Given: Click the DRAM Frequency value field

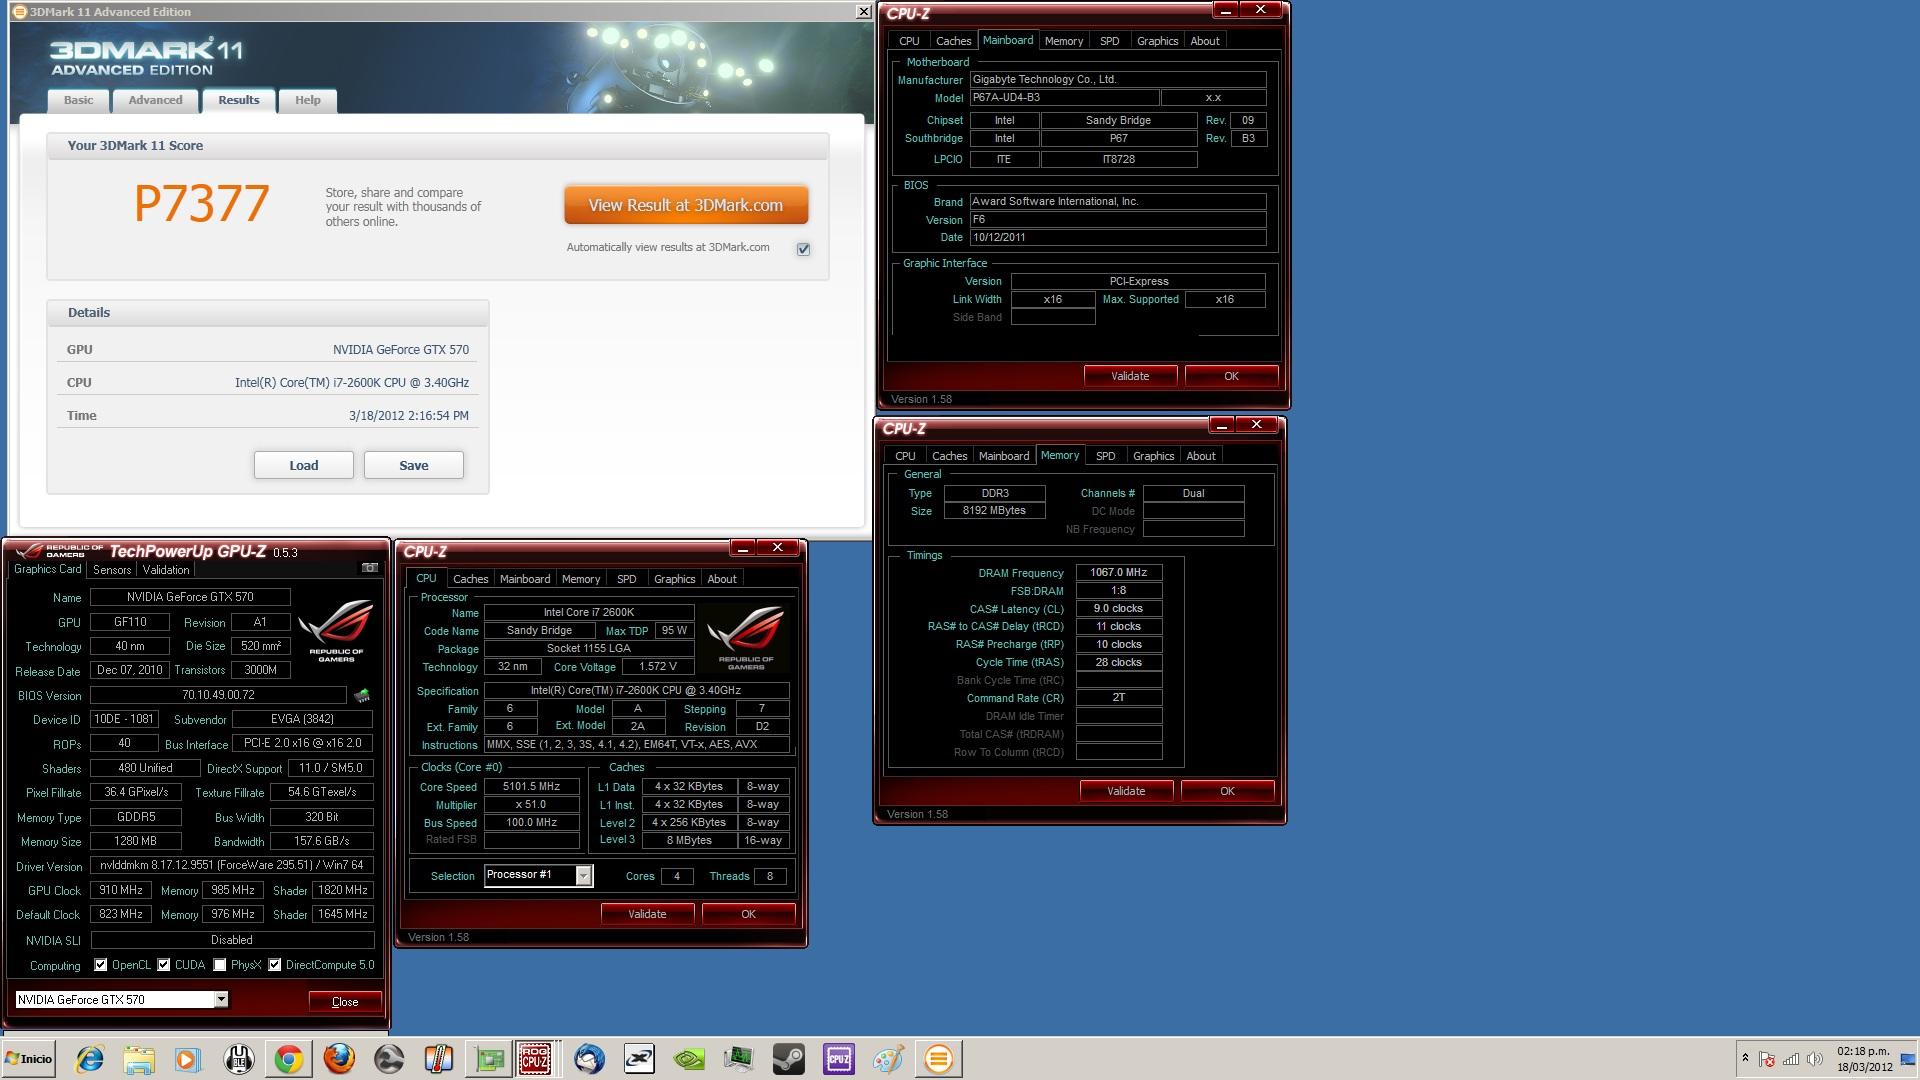Looking at the screenshot, I should 1118,573.
